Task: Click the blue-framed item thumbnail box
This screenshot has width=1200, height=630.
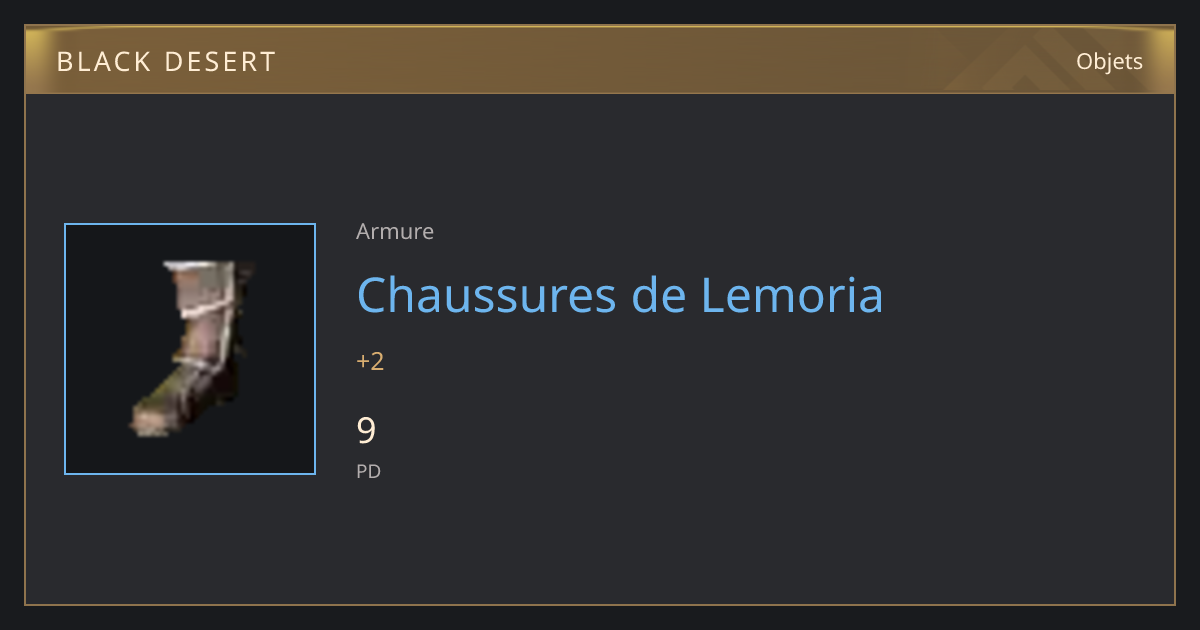Action: click(190, 349)
